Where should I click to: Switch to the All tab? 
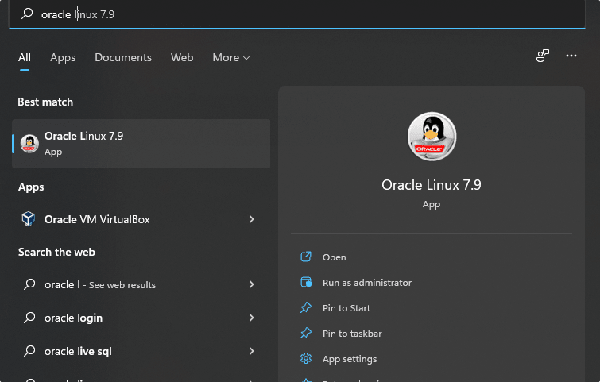(24, 57)
